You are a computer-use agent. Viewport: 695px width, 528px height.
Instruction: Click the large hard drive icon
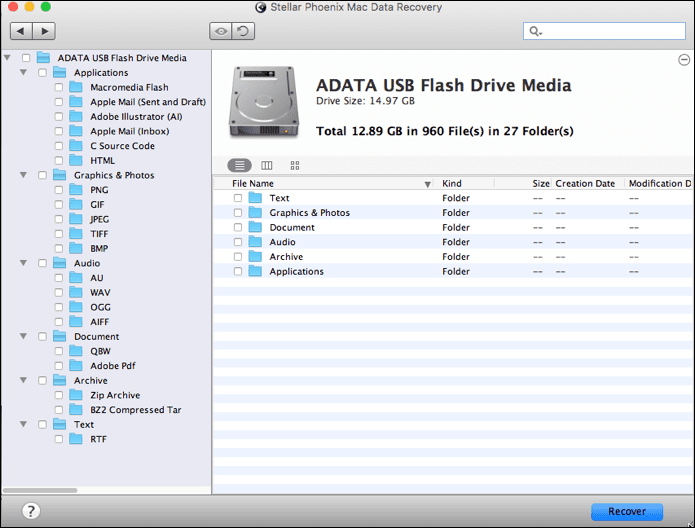[x=264, y=102]
